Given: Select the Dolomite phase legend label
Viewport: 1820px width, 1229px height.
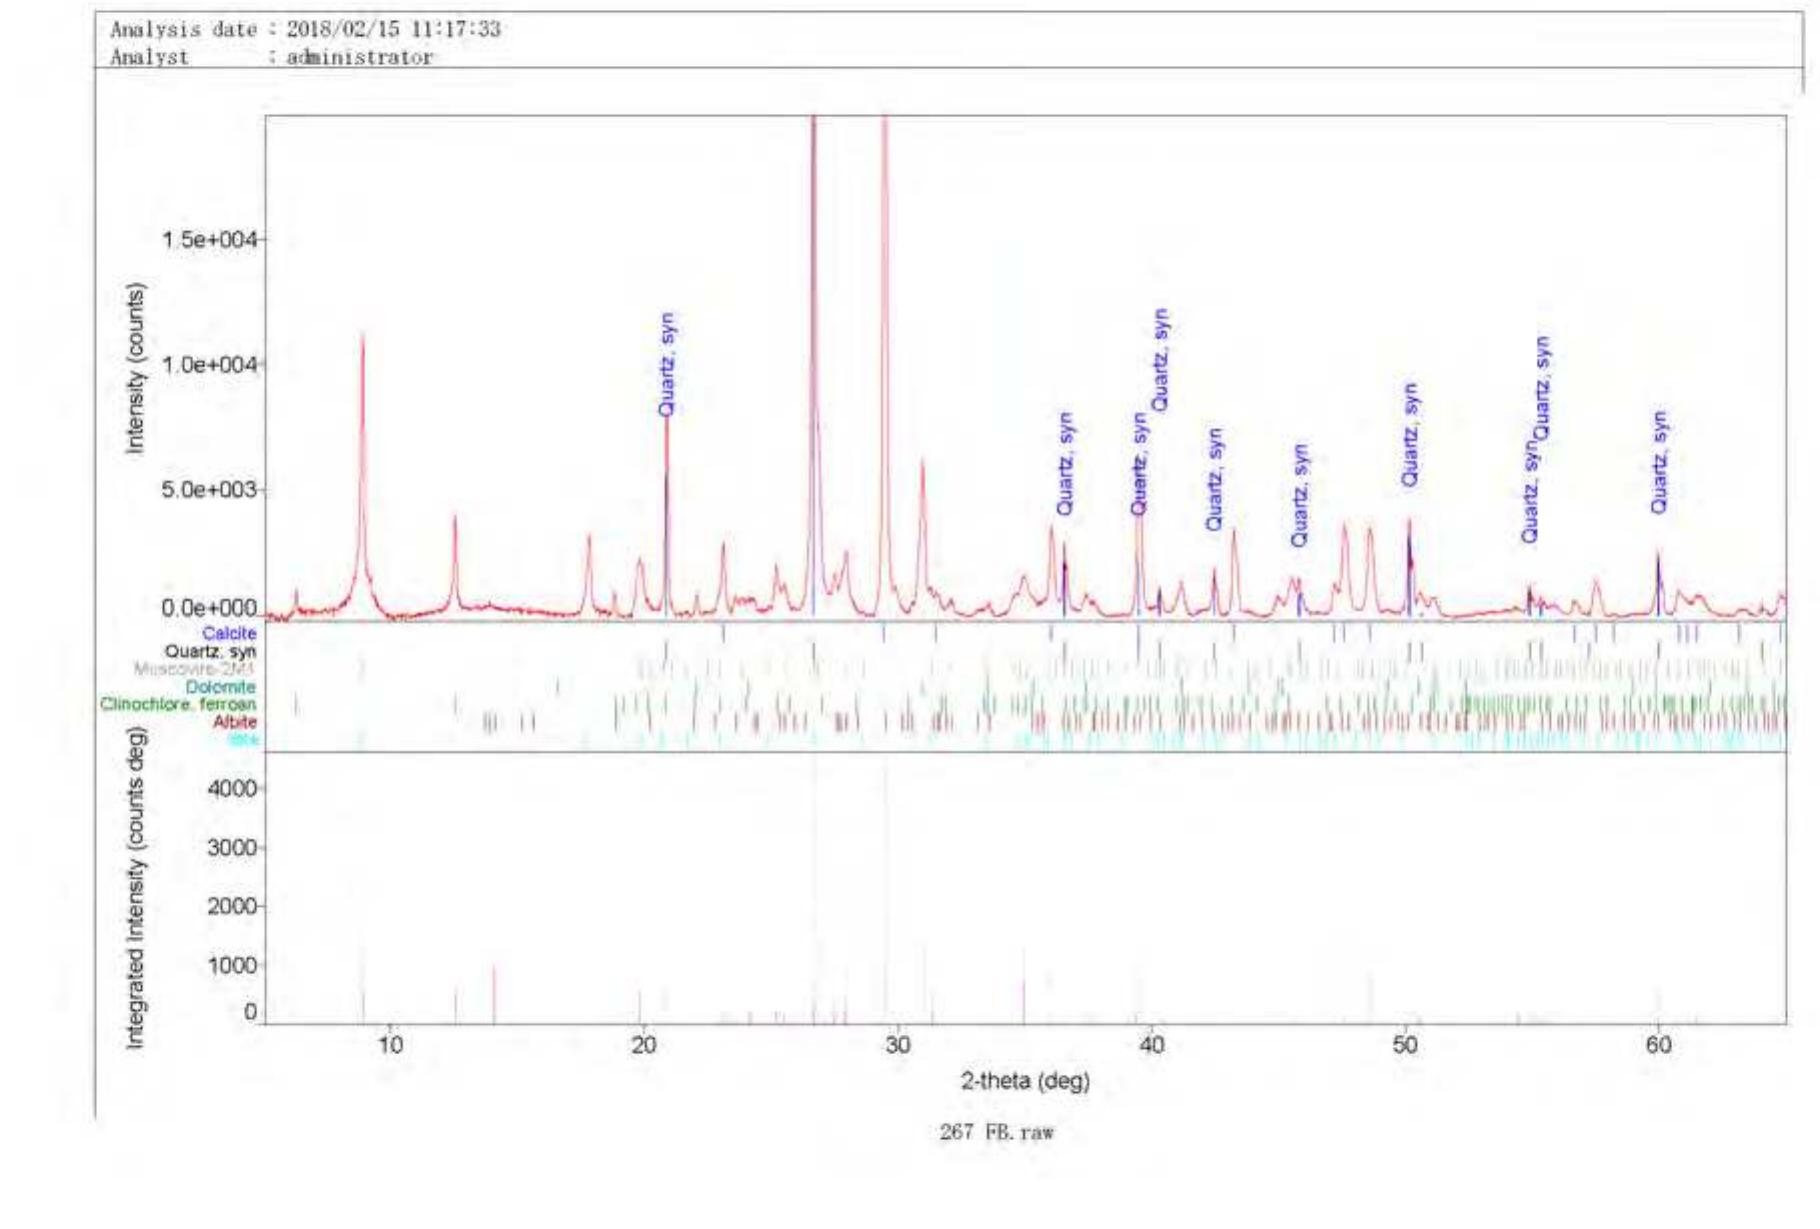Looking at the screenshot, I should point(220,688).
